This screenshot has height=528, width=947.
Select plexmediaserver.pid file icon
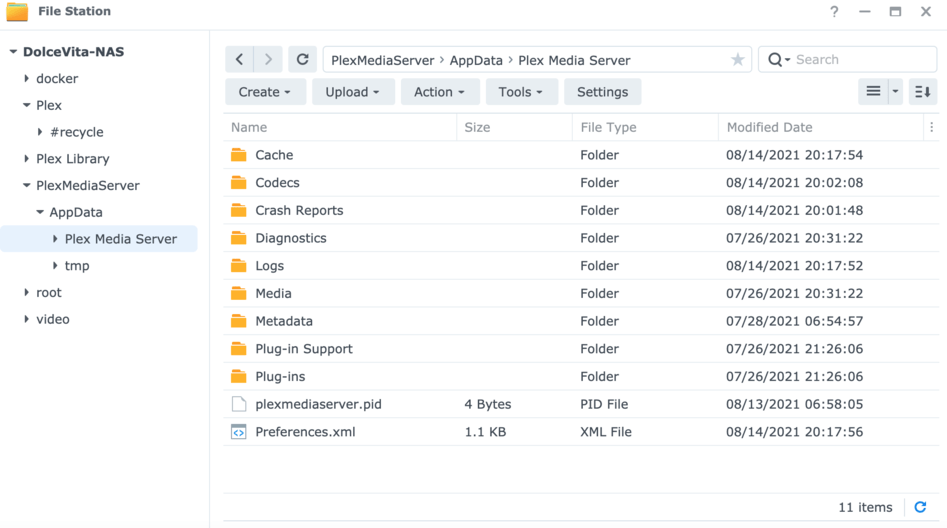click(x=239, y=404)
